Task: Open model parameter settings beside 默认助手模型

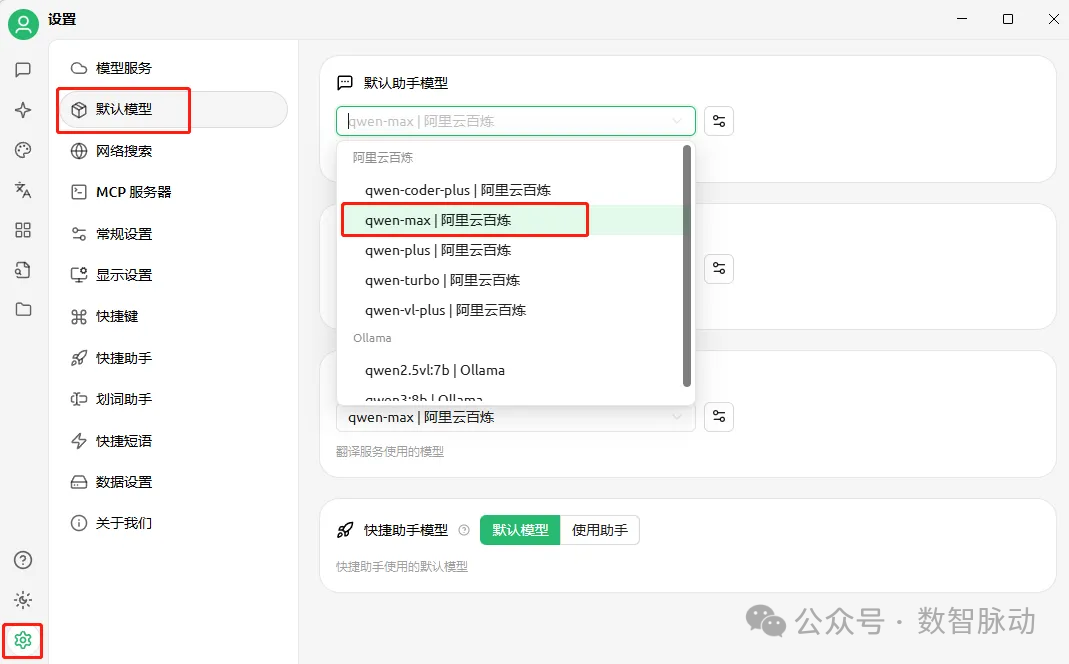Action: (x=718, y=120)
